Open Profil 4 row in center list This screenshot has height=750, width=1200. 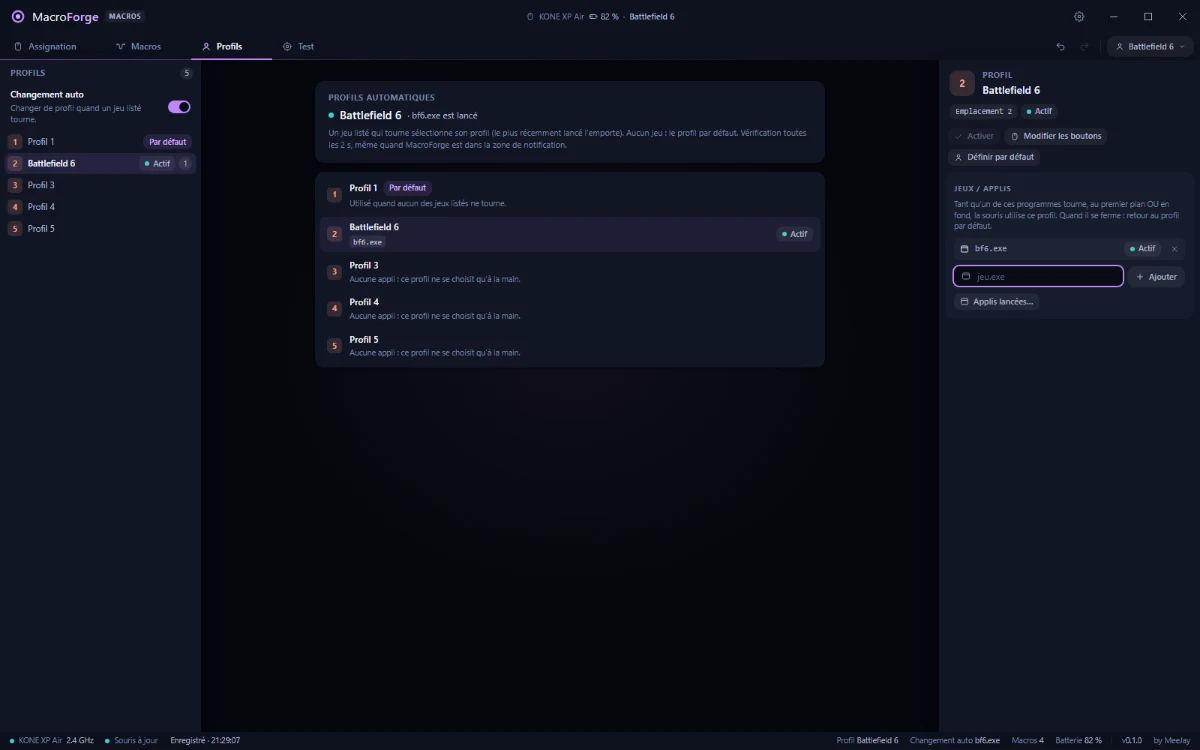coord(570,309)
